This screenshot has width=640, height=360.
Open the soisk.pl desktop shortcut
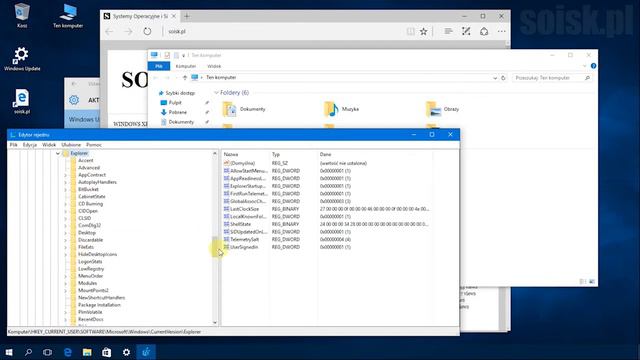point(22,101)
